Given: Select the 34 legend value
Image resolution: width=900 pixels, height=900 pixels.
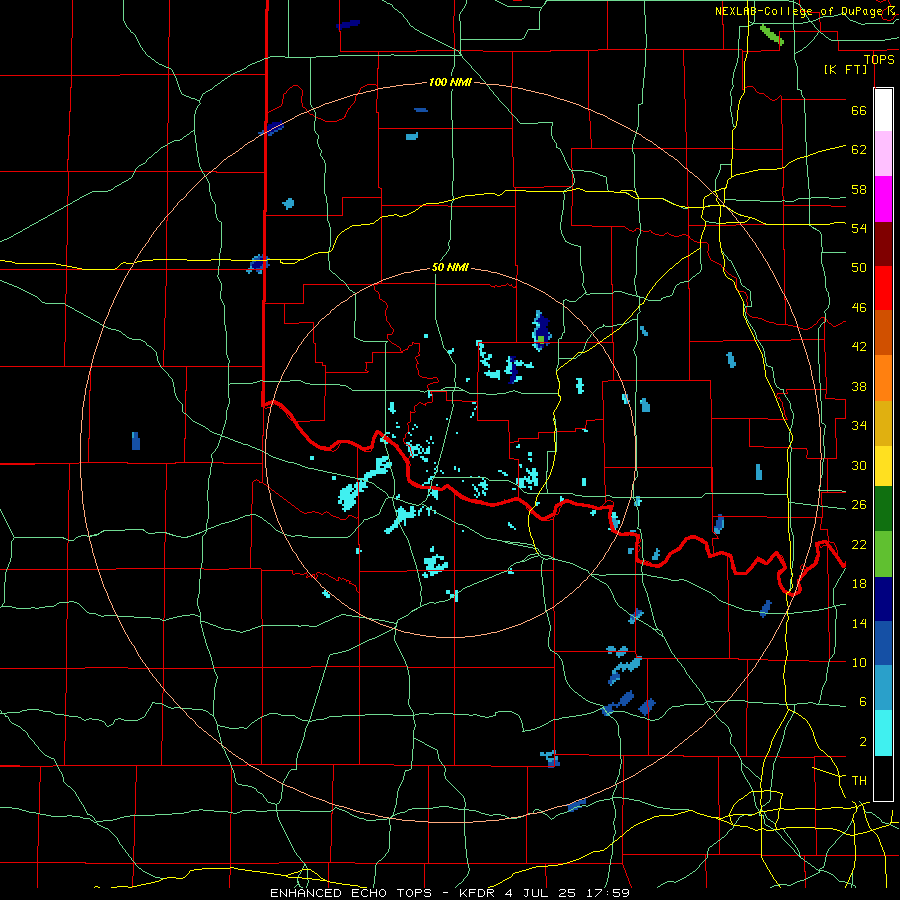Looking at the screenshot, I should tap(859, 426).
